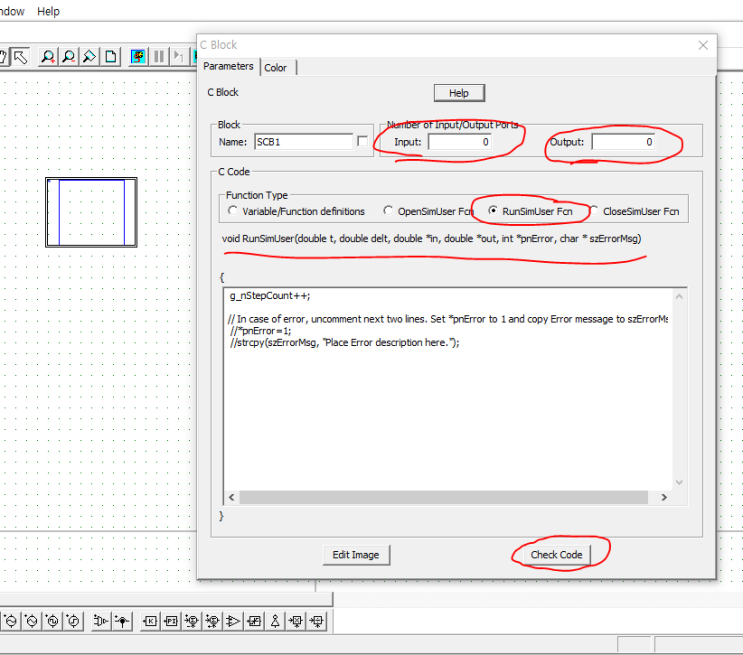
Task: Switch to the Parameters tab
Action: click(x=228, y=66)
